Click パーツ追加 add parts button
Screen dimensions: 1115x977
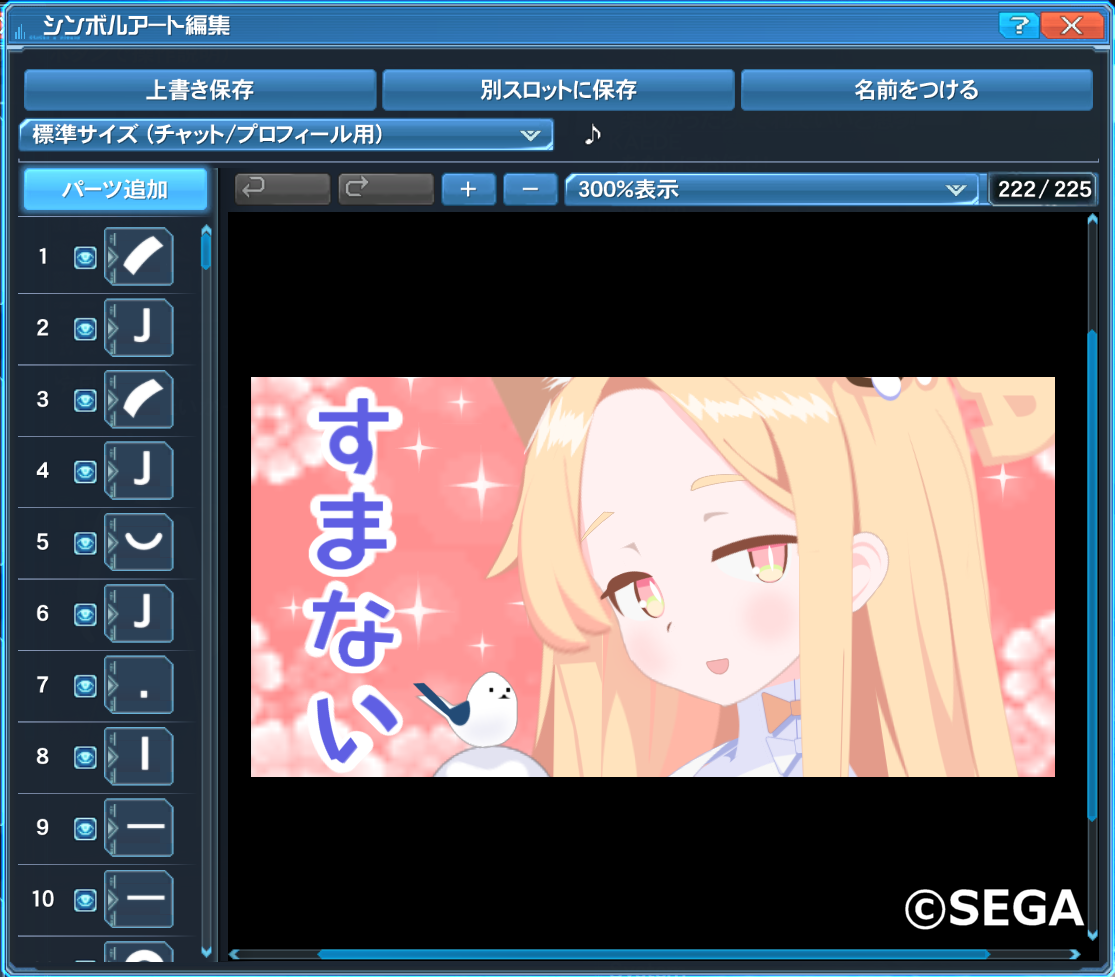coord(115,189)
